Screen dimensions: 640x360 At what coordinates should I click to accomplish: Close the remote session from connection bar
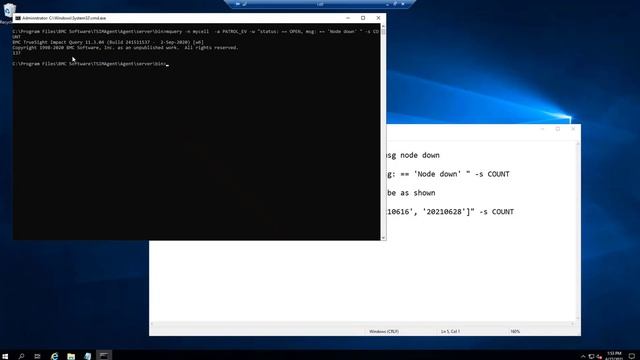[x=403, y=4]
